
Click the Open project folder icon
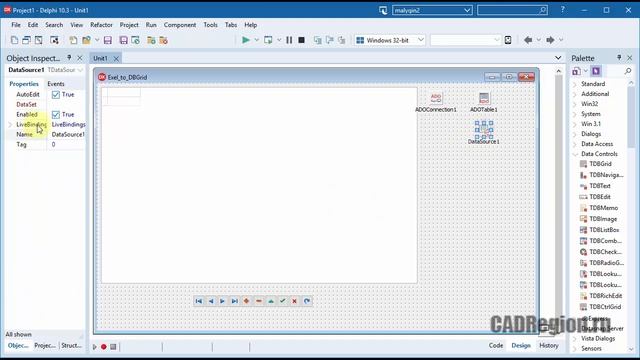point(86,40)
